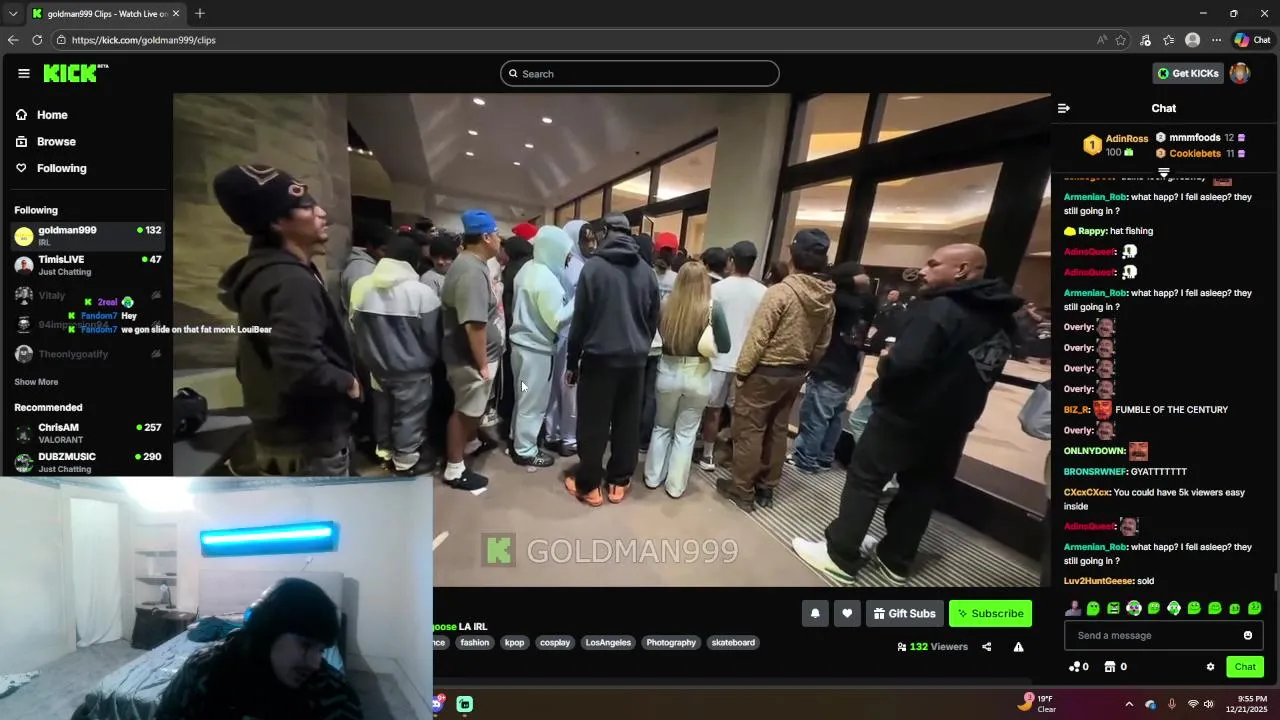Open Theonlygoatify channel in sidebar
This screenshot has height=720, width=1280.
pos(88,354)
